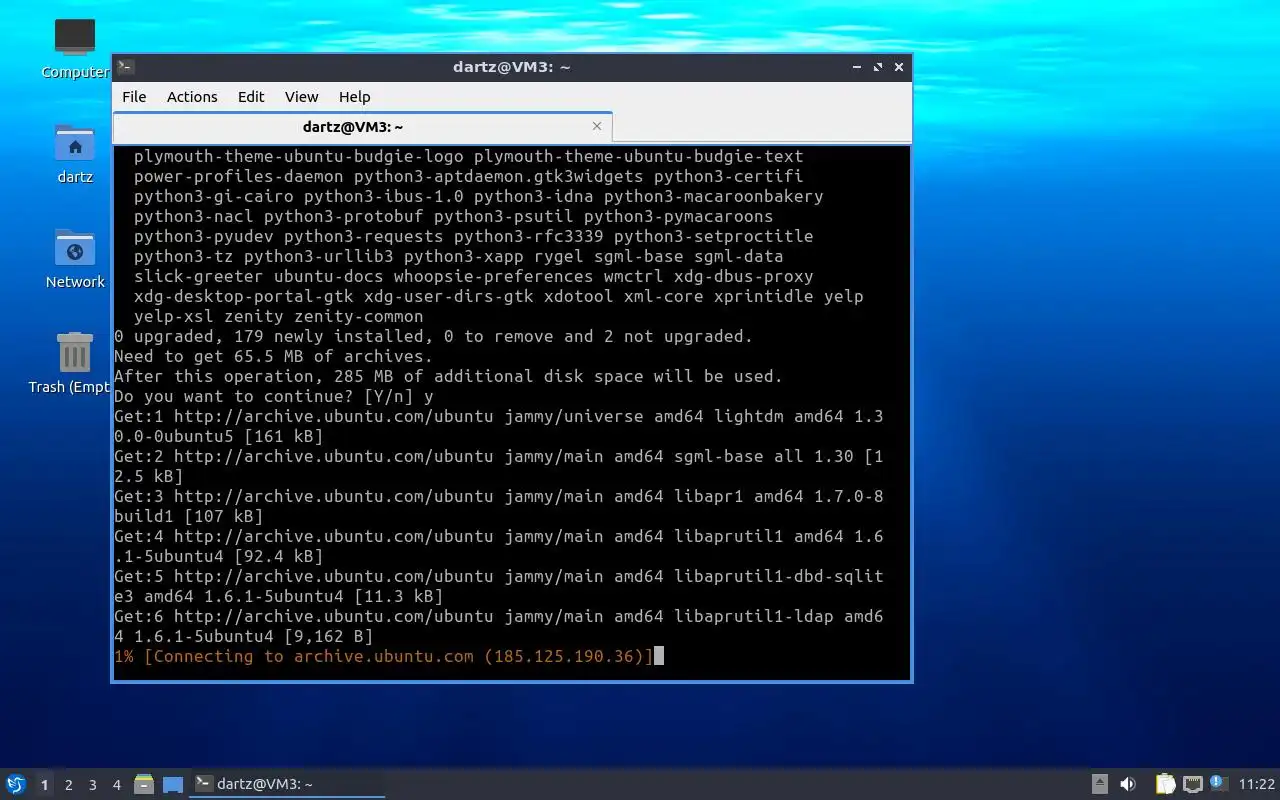Click 'Do you want to continue? [Y/n] y' line

274,396
